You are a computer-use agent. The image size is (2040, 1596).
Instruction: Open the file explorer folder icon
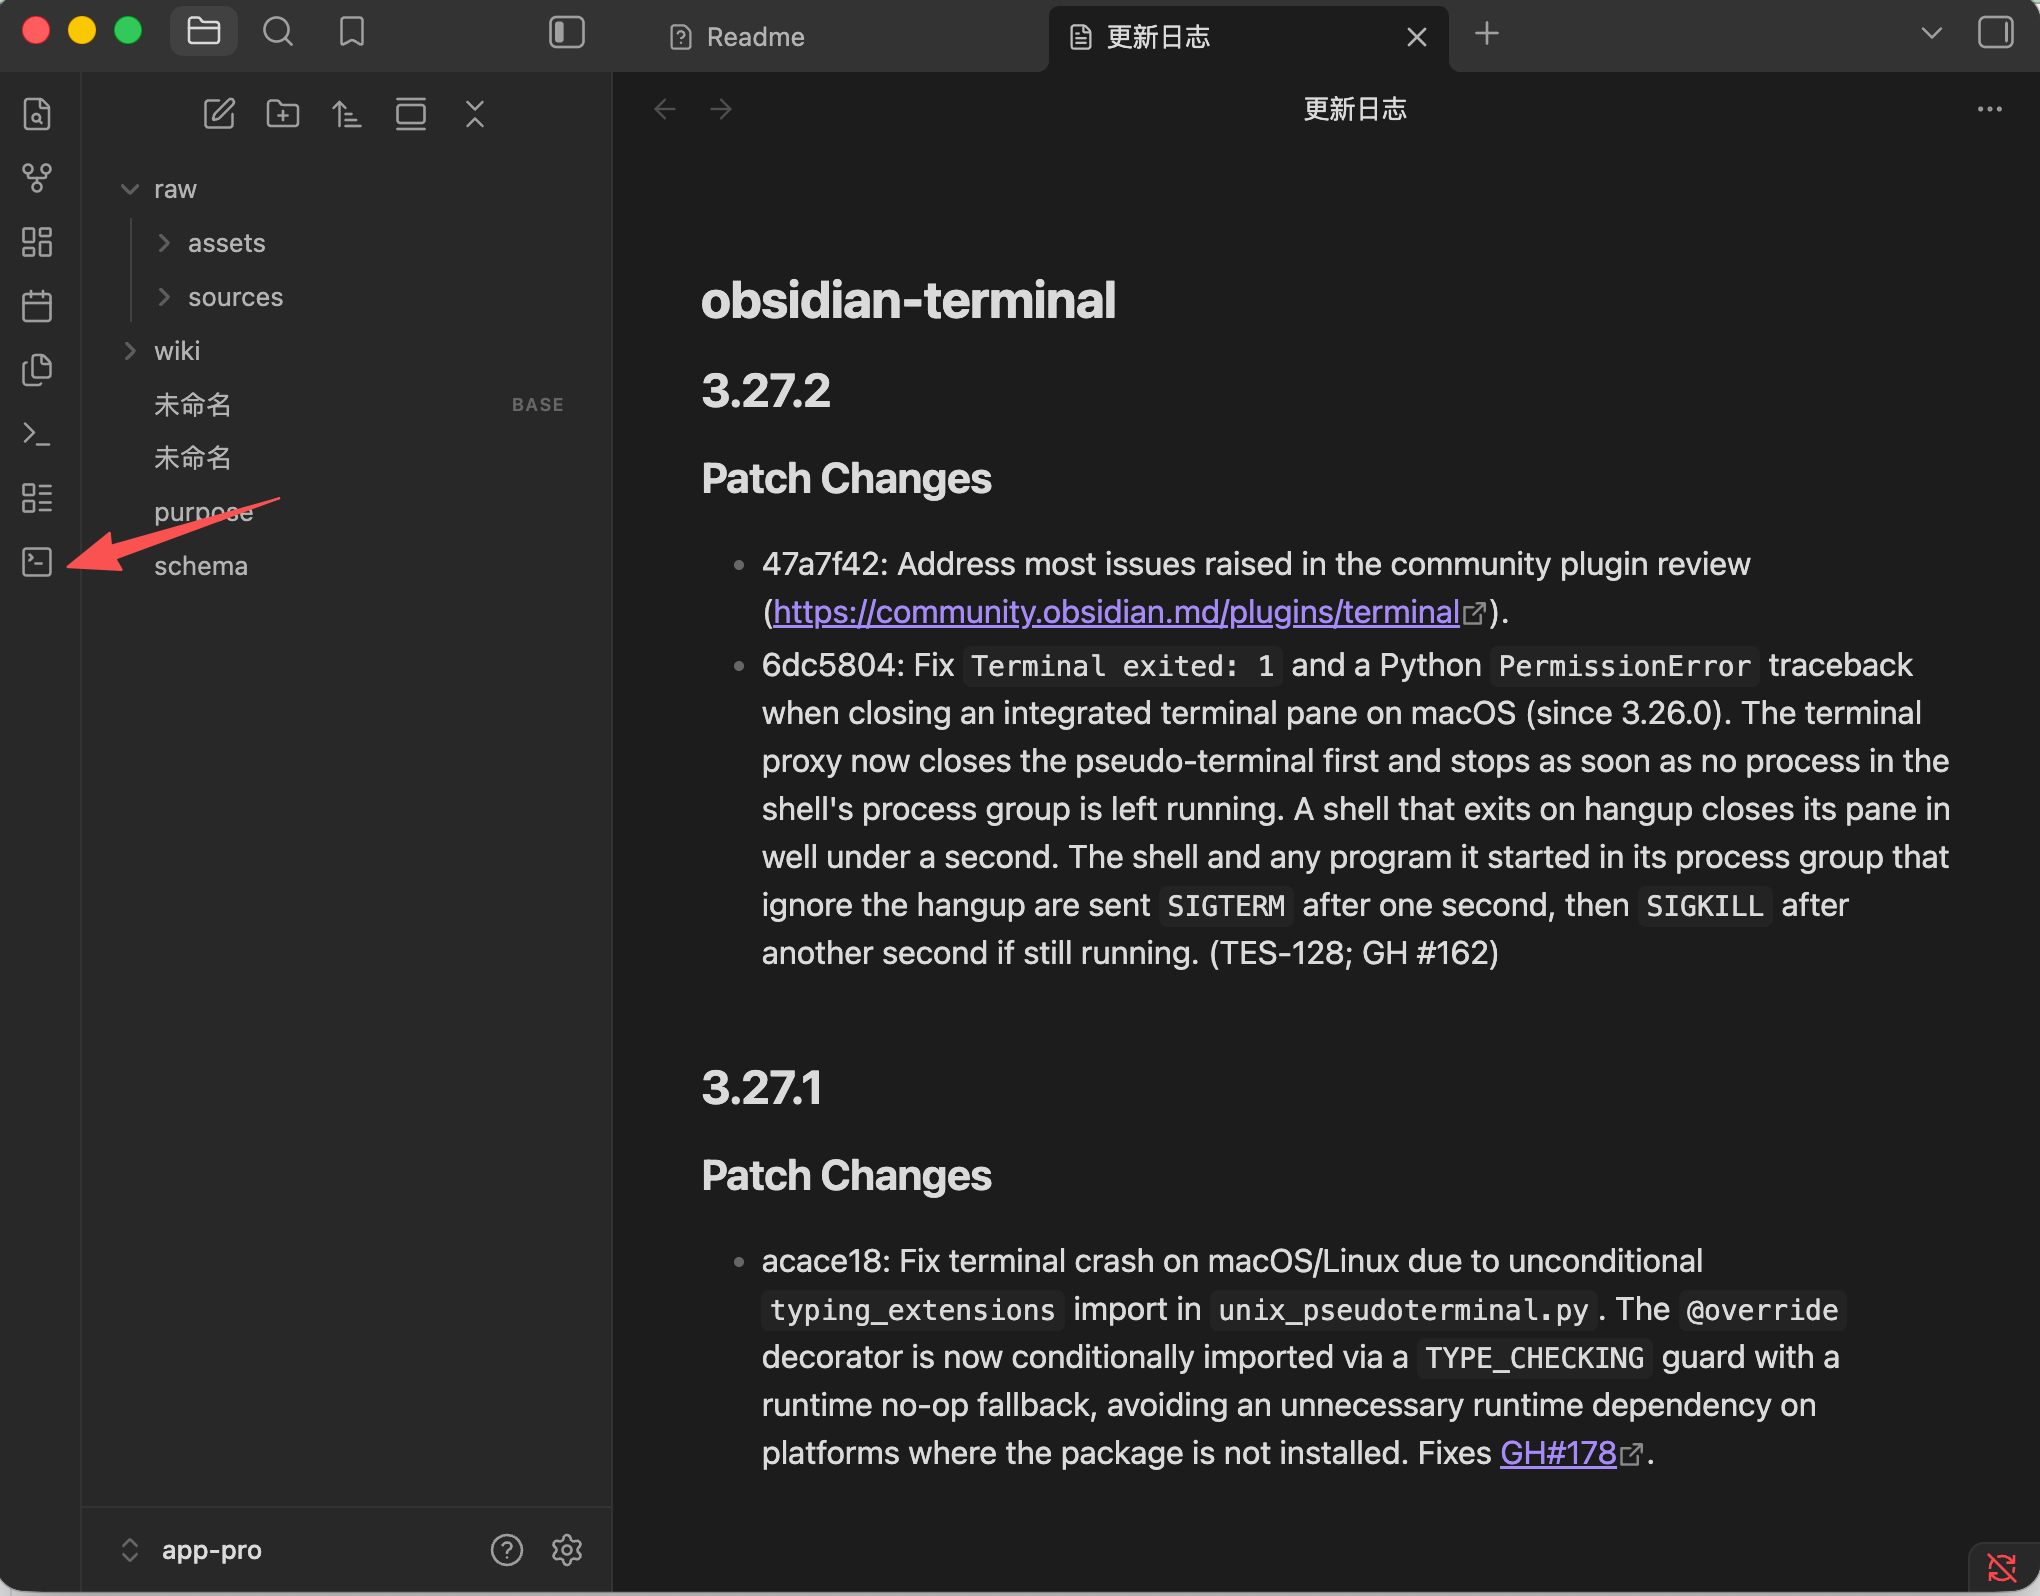click(x=204, y=32)
